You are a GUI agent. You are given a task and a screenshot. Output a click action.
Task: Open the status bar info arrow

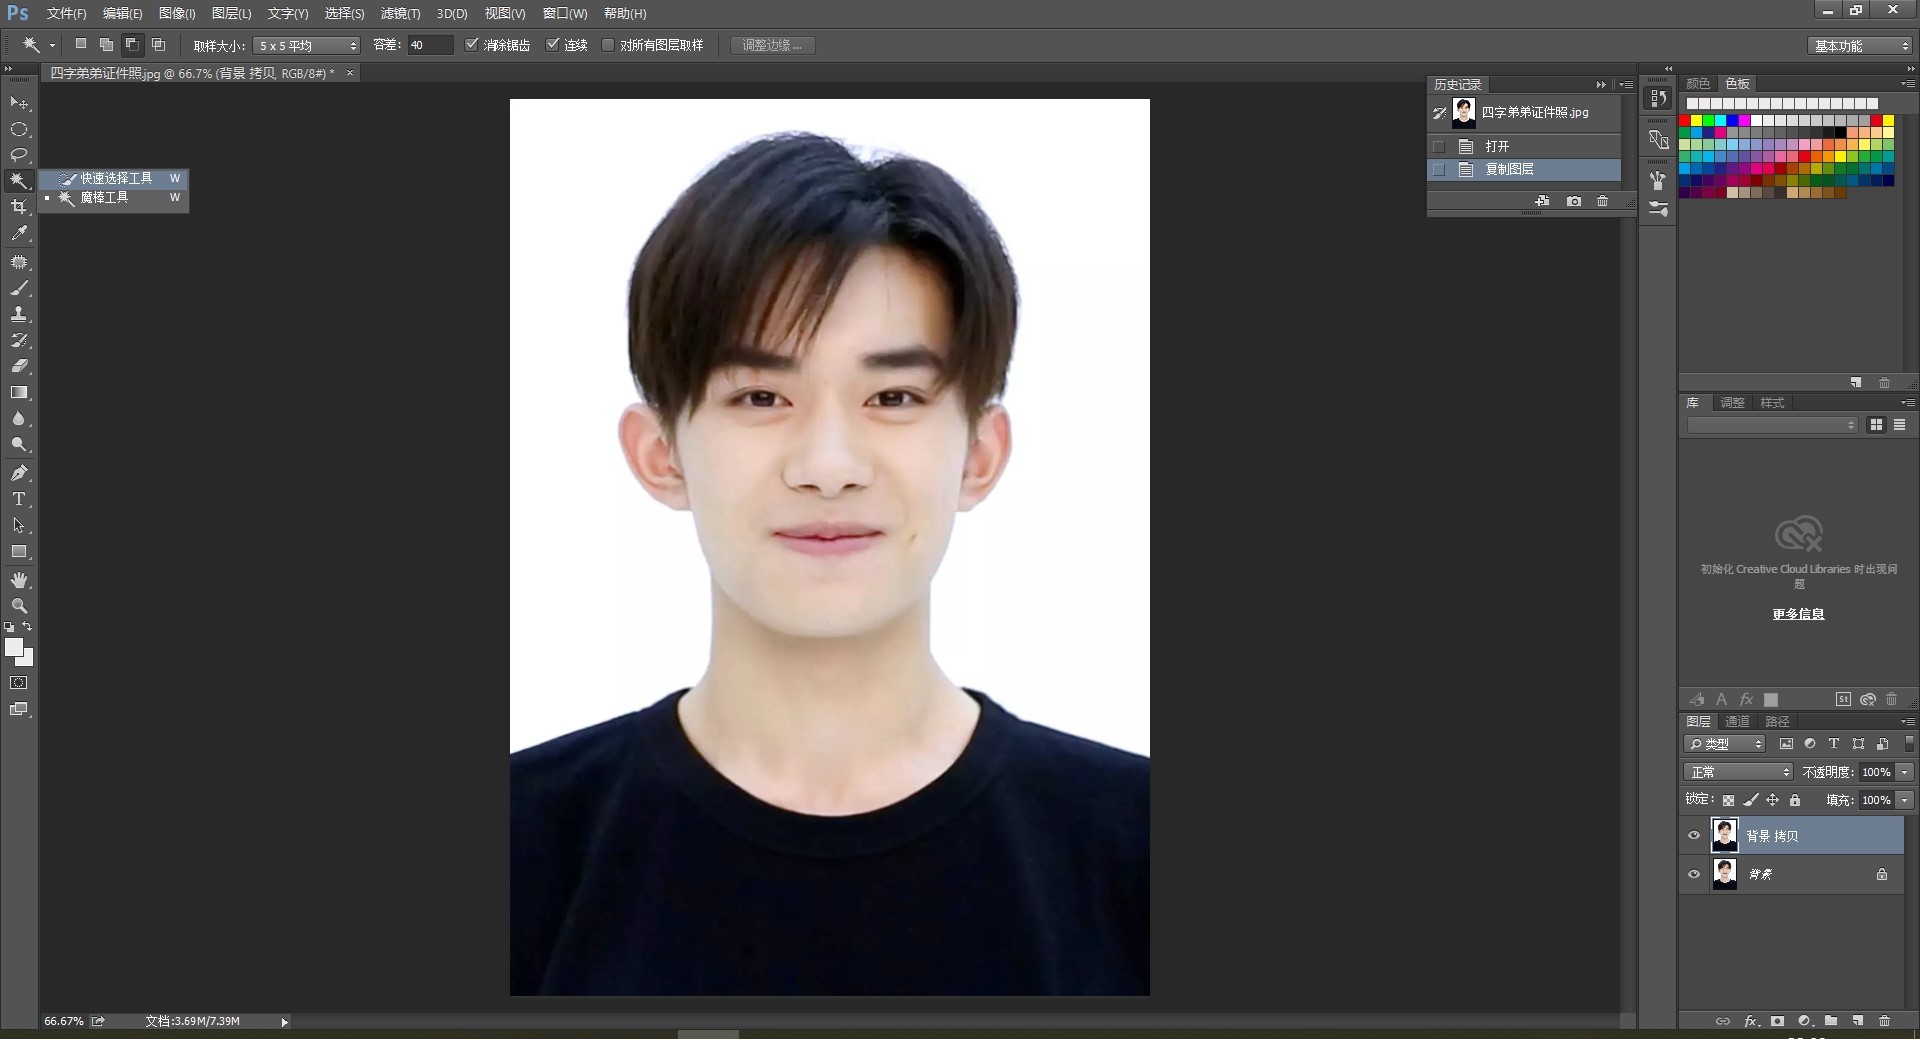284,1022
